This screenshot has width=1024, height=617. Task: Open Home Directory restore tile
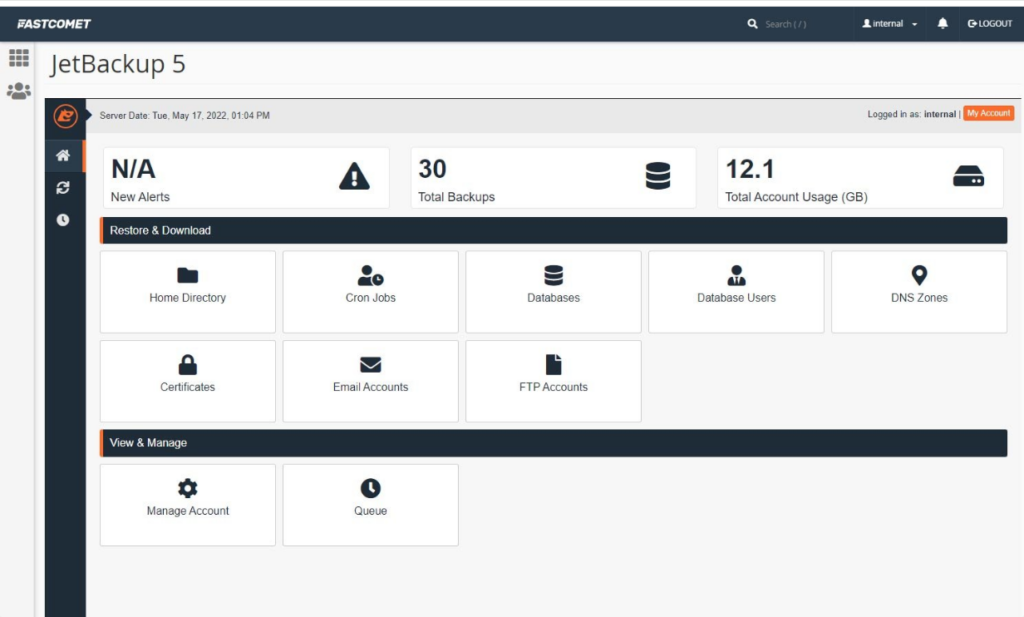pos(188,292)
